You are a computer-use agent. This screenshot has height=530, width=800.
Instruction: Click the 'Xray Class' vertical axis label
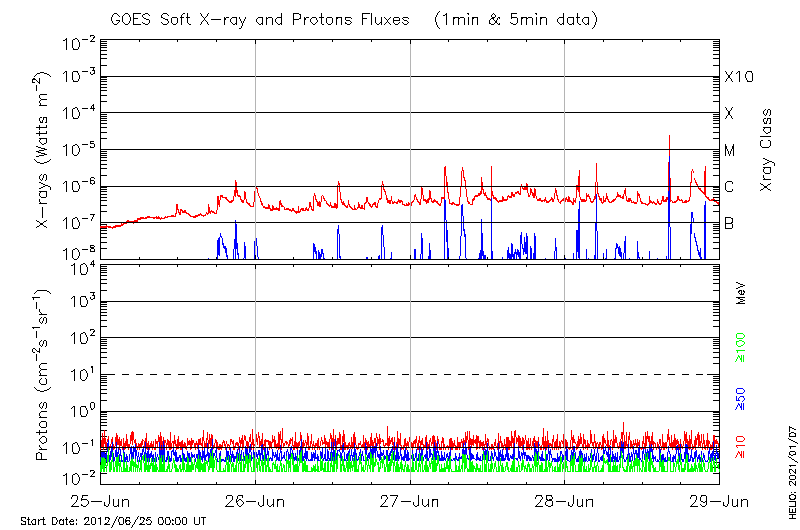click(768, 150)
